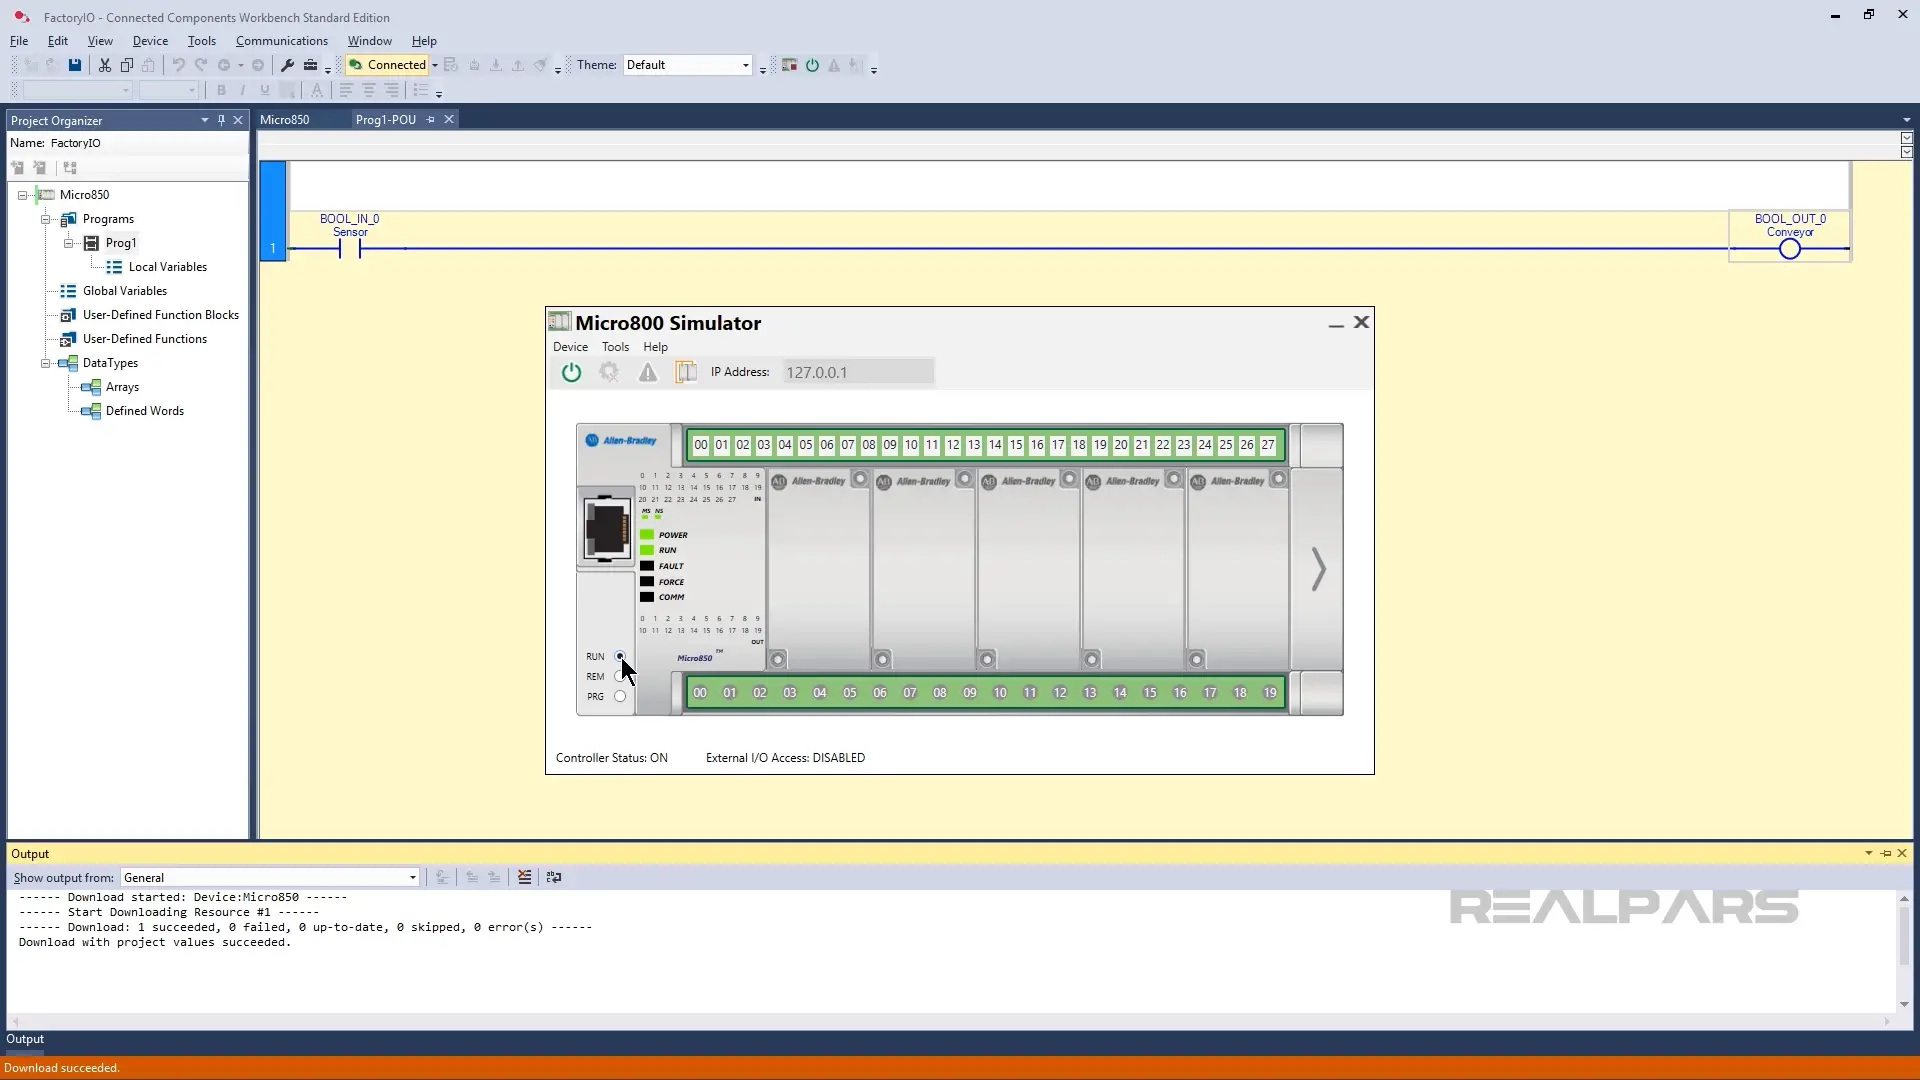This screenshot has width=1920, height=1080.
Task: Open the Connected button dropdown arrow
Action: [x=434, y=65]
